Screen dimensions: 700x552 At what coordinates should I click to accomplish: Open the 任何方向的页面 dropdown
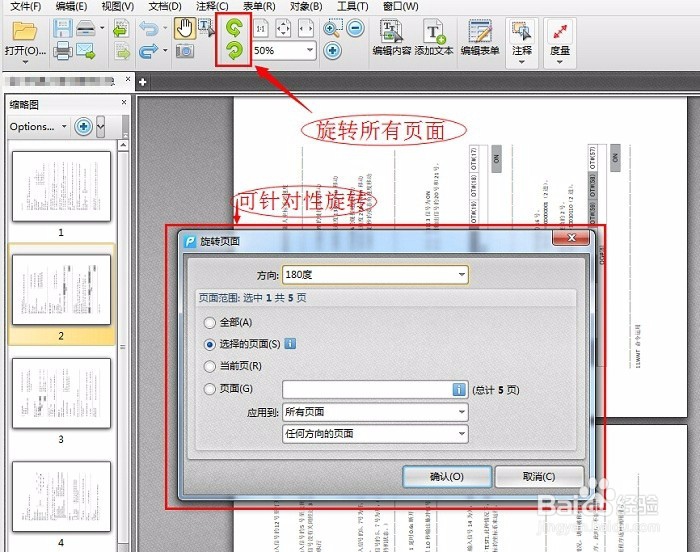coord(375,434)
